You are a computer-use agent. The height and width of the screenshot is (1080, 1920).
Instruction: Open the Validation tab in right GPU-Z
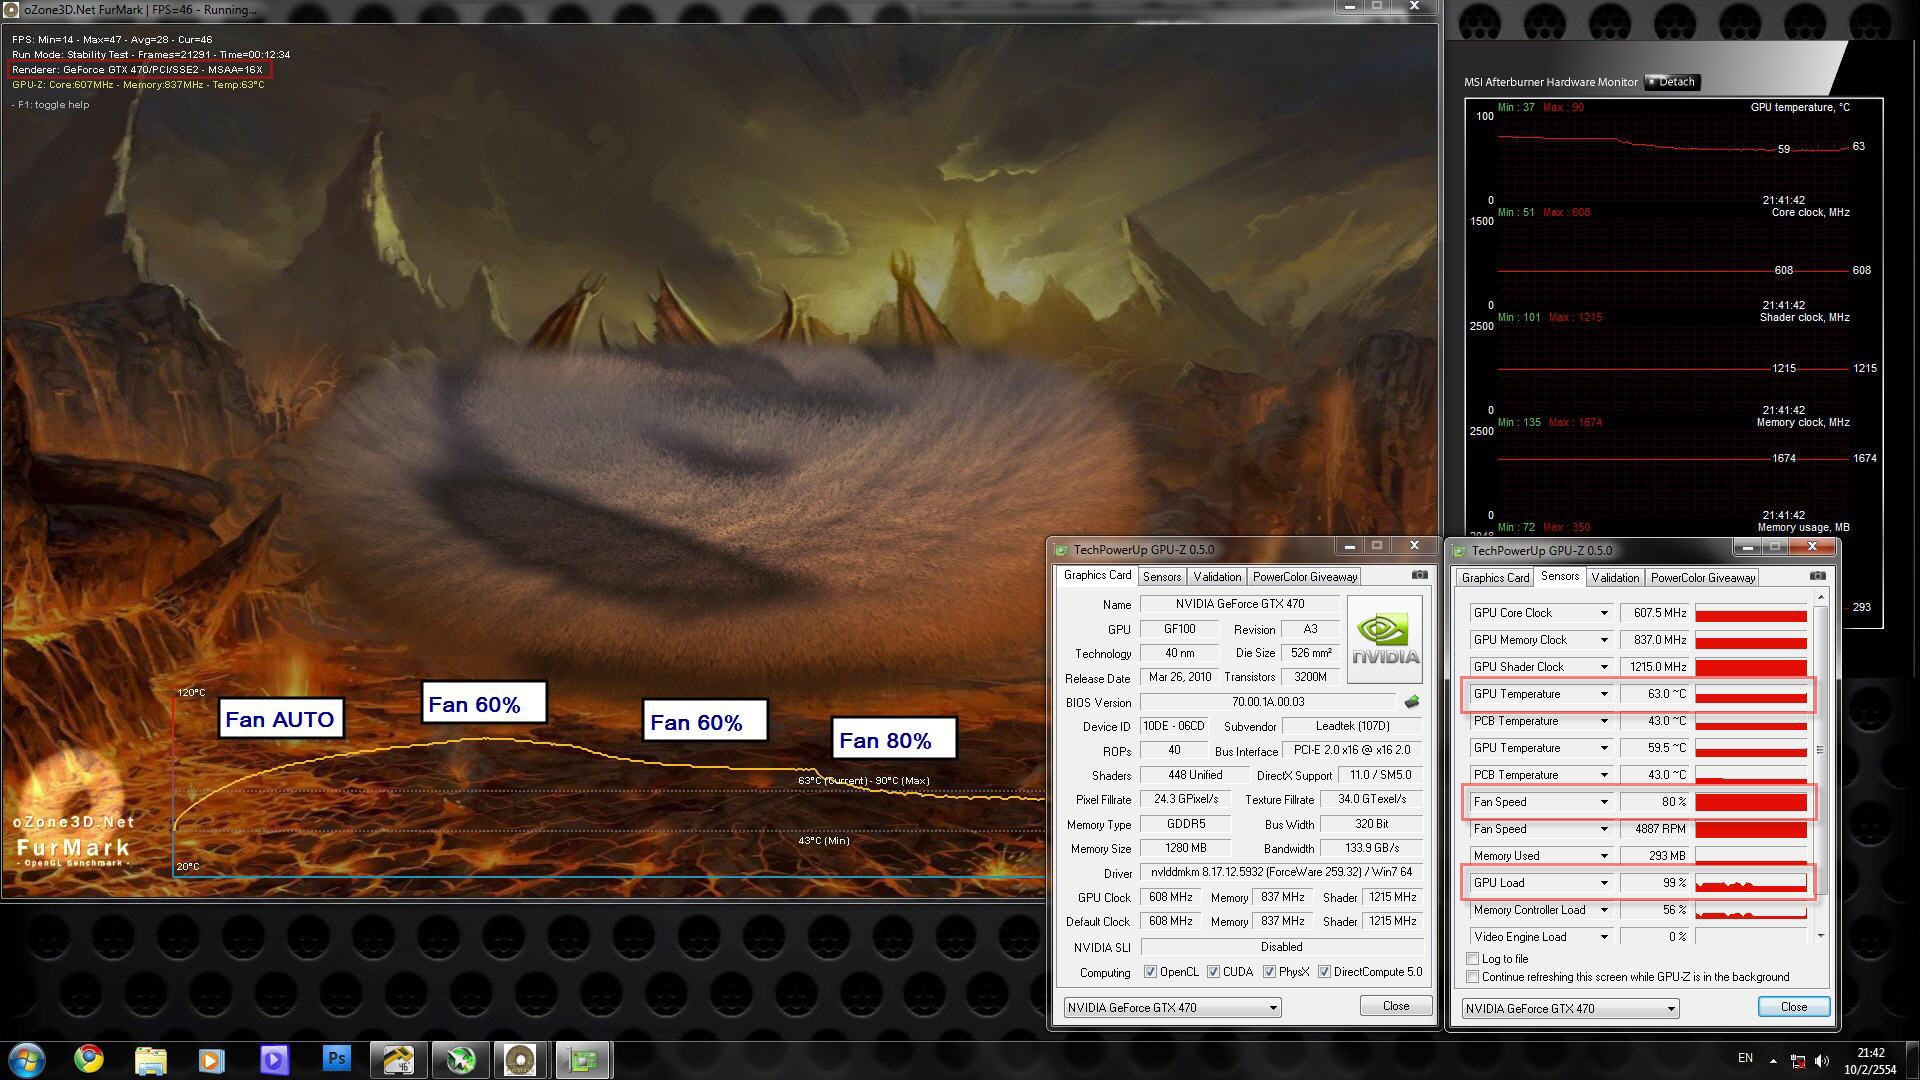(x=1614, y=578)
